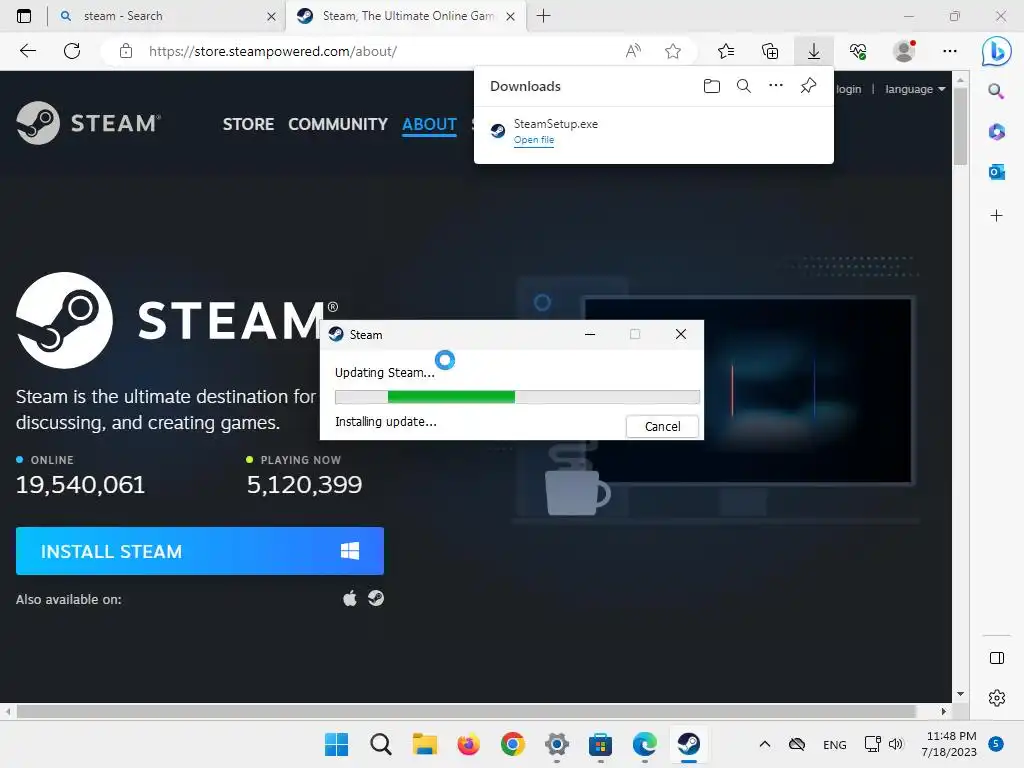
Task: Open Browser essentials heart icon
Action: tap(858, 51)
